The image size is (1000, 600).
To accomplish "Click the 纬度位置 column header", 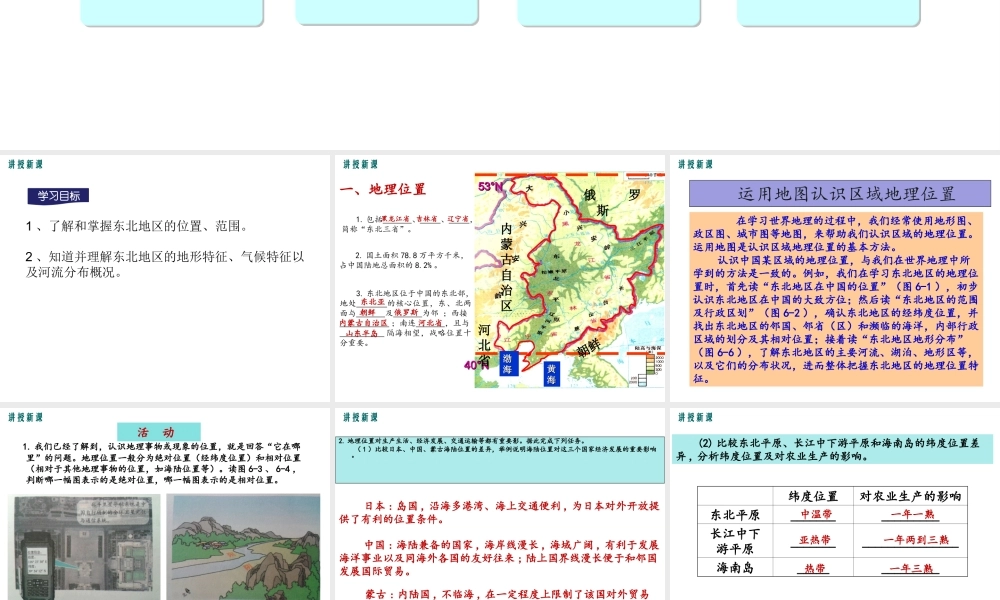I will tap(813, 496).
